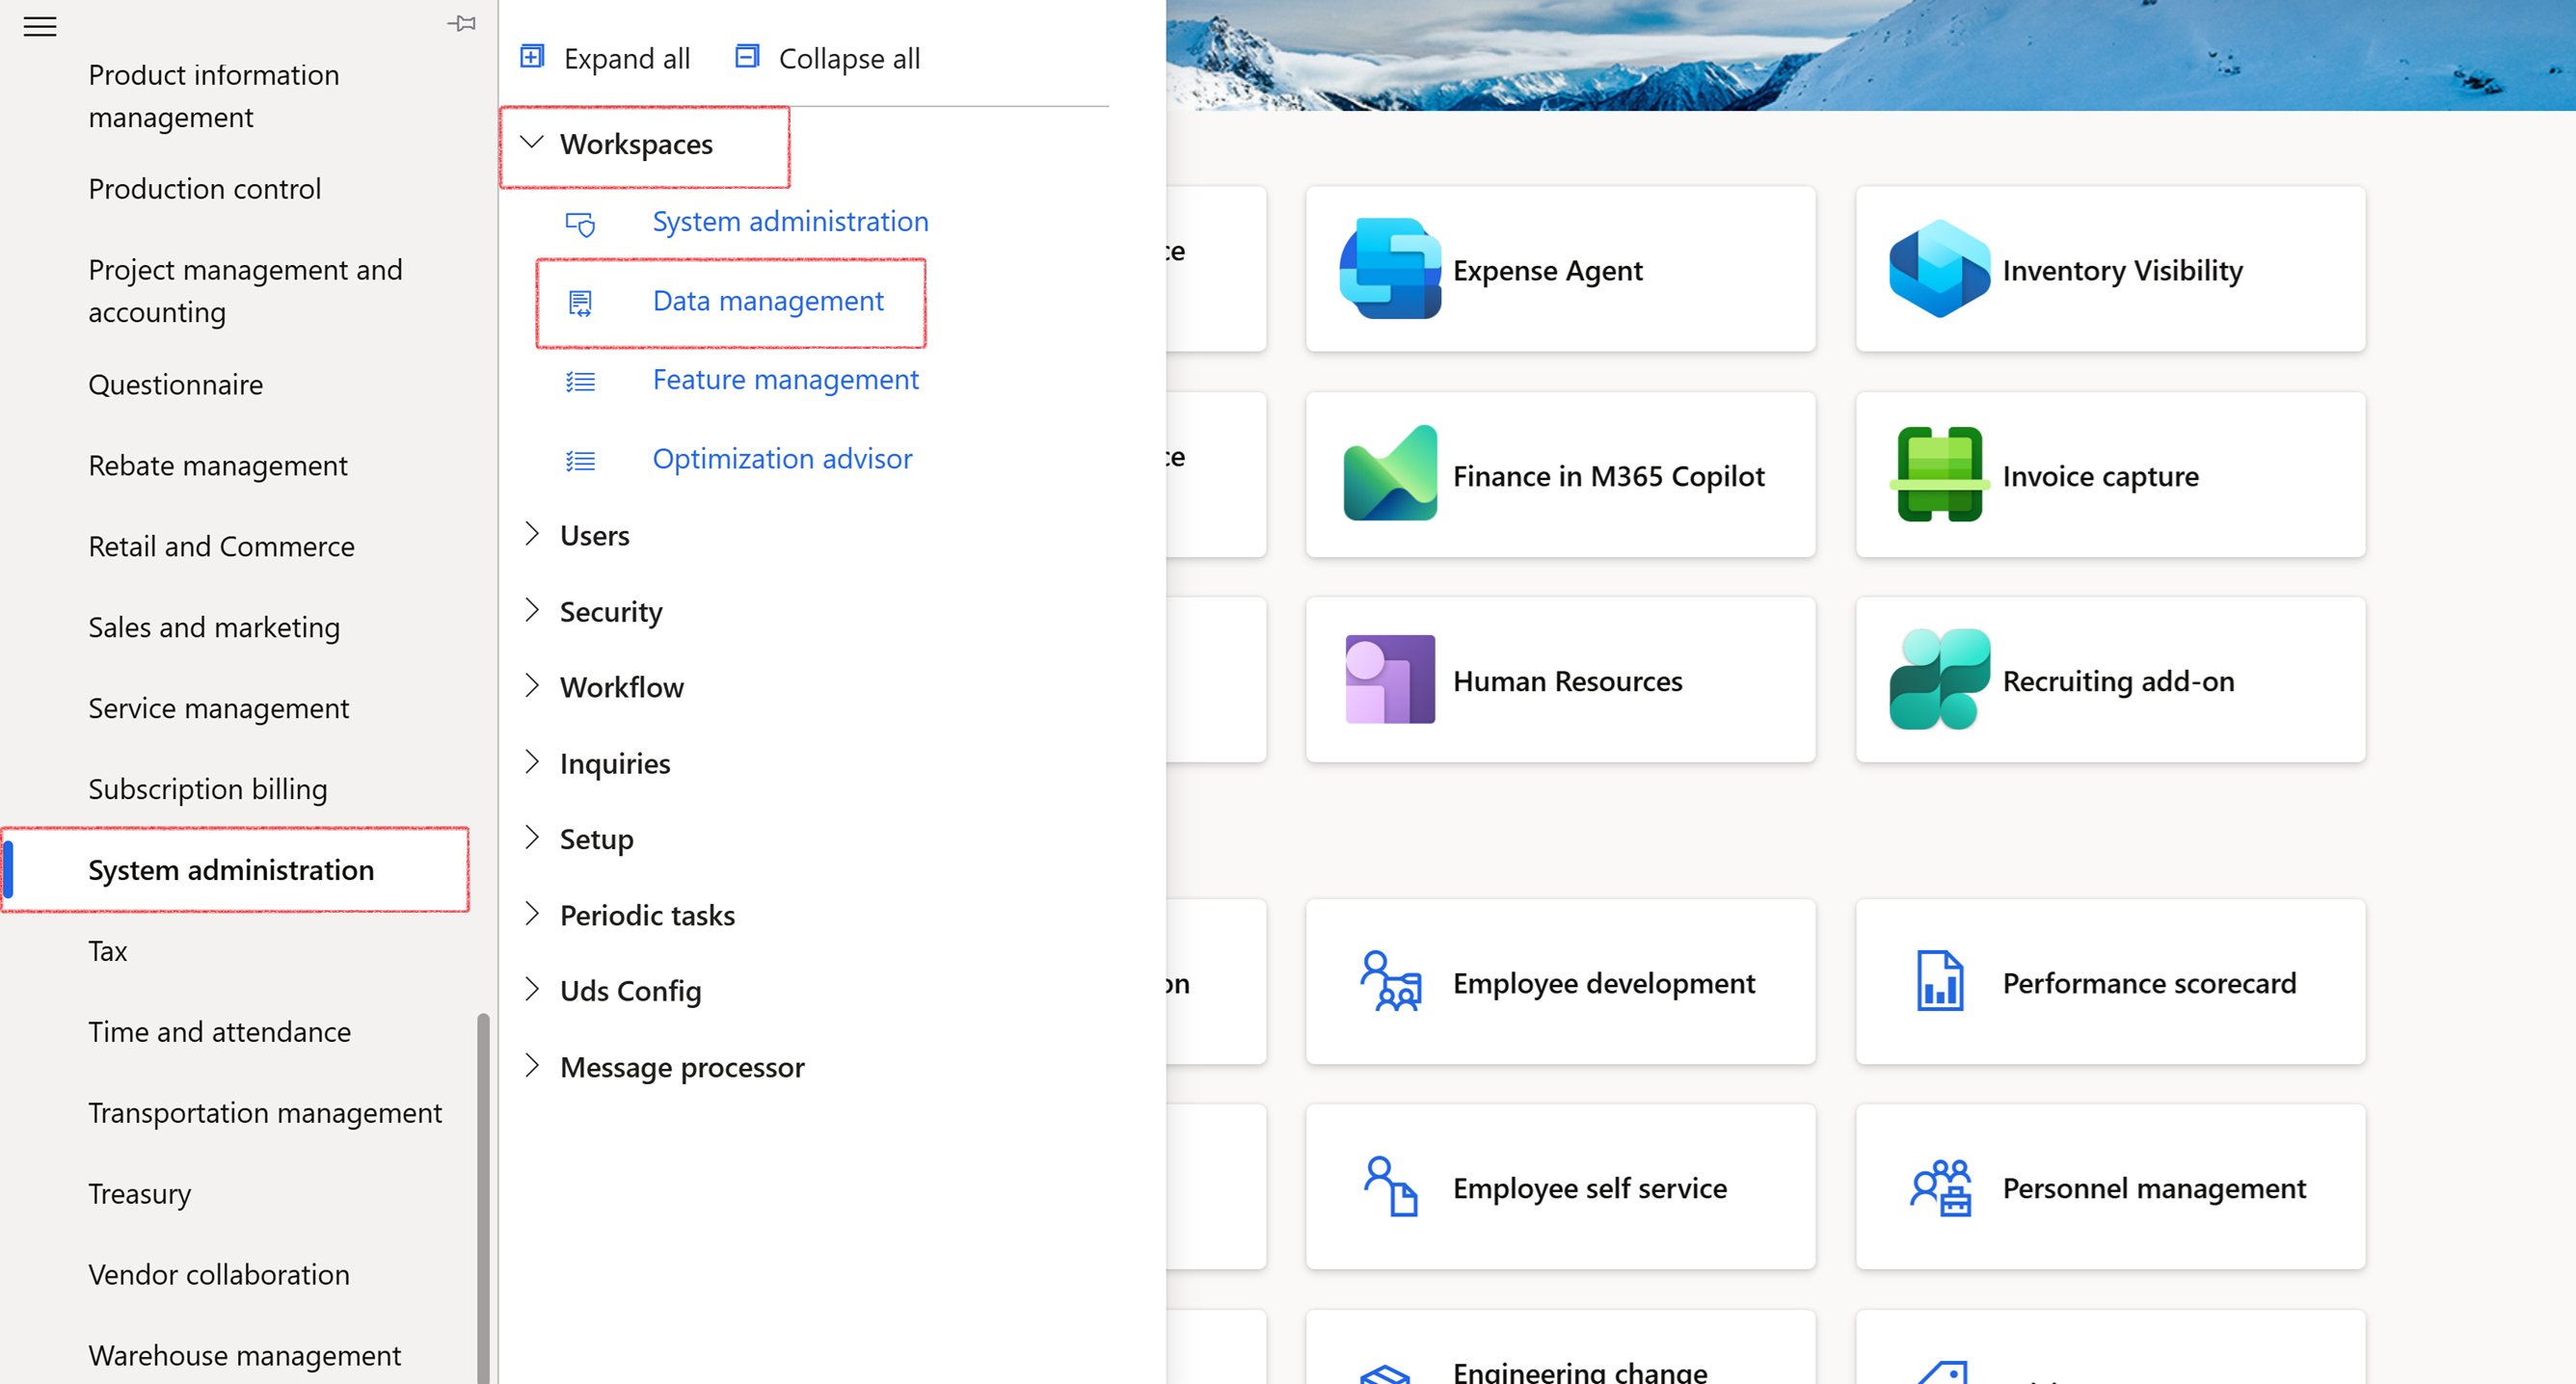Expand the Users section
The width and height of the screenshot is (2576, 1384).
pyautogui.click(x=532, y=535)
